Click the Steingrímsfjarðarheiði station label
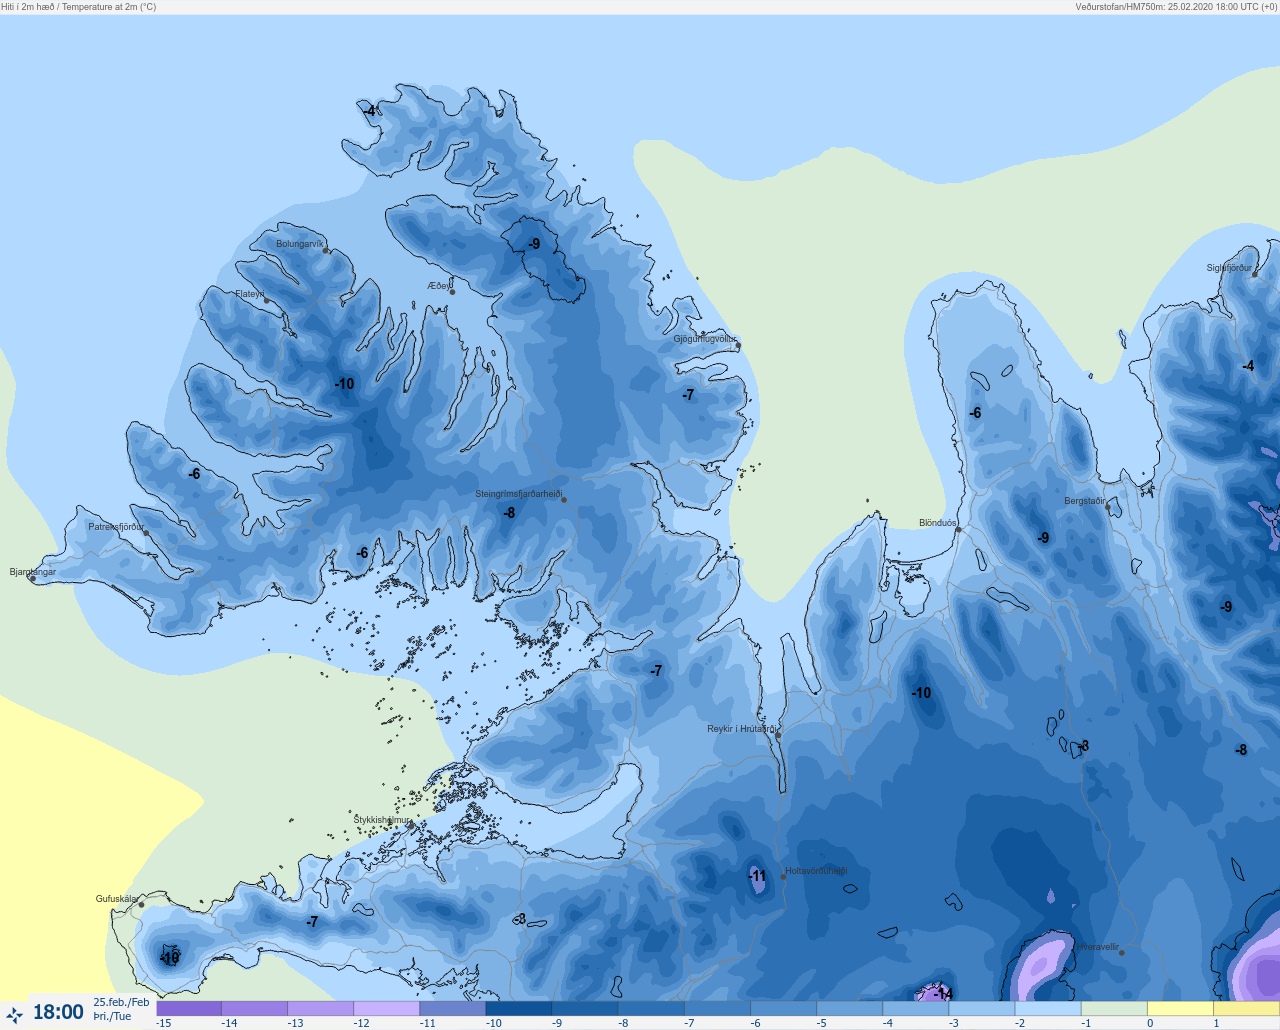This screenshot has width=1280, height=1030. click(x=518, y=494)
